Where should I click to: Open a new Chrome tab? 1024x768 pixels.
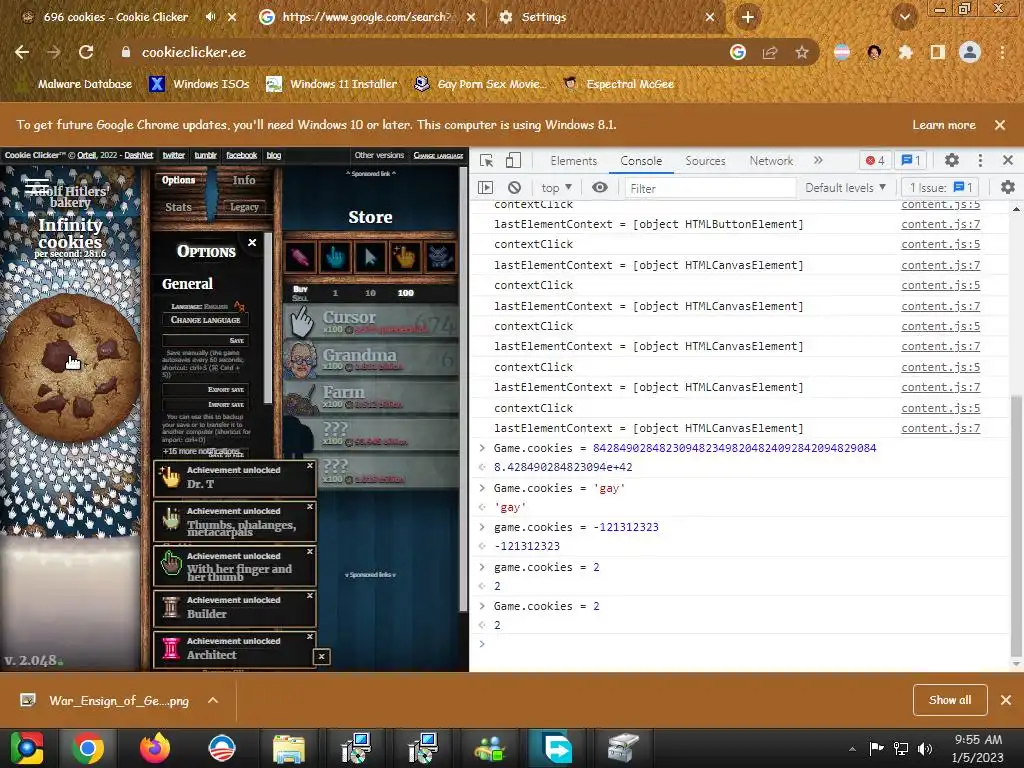(748, 18)
